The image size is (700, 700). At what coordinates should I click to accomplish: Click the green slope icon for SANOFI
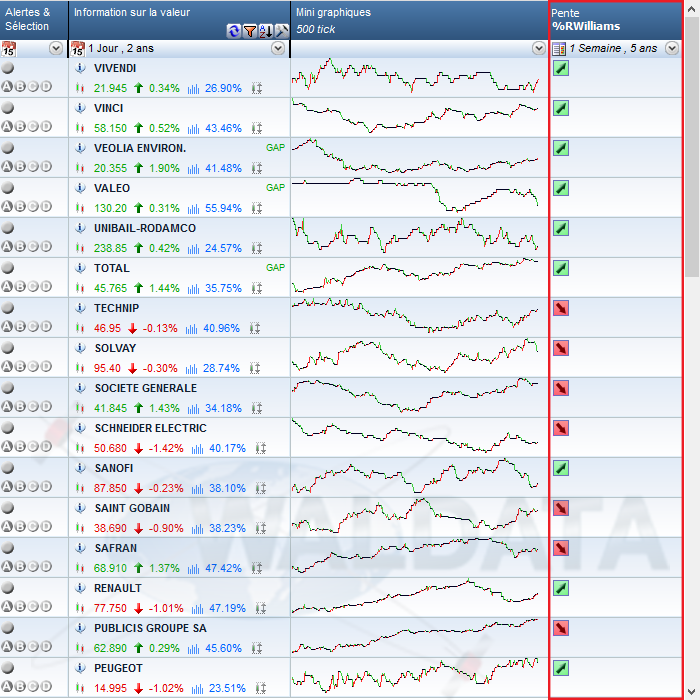561,468
